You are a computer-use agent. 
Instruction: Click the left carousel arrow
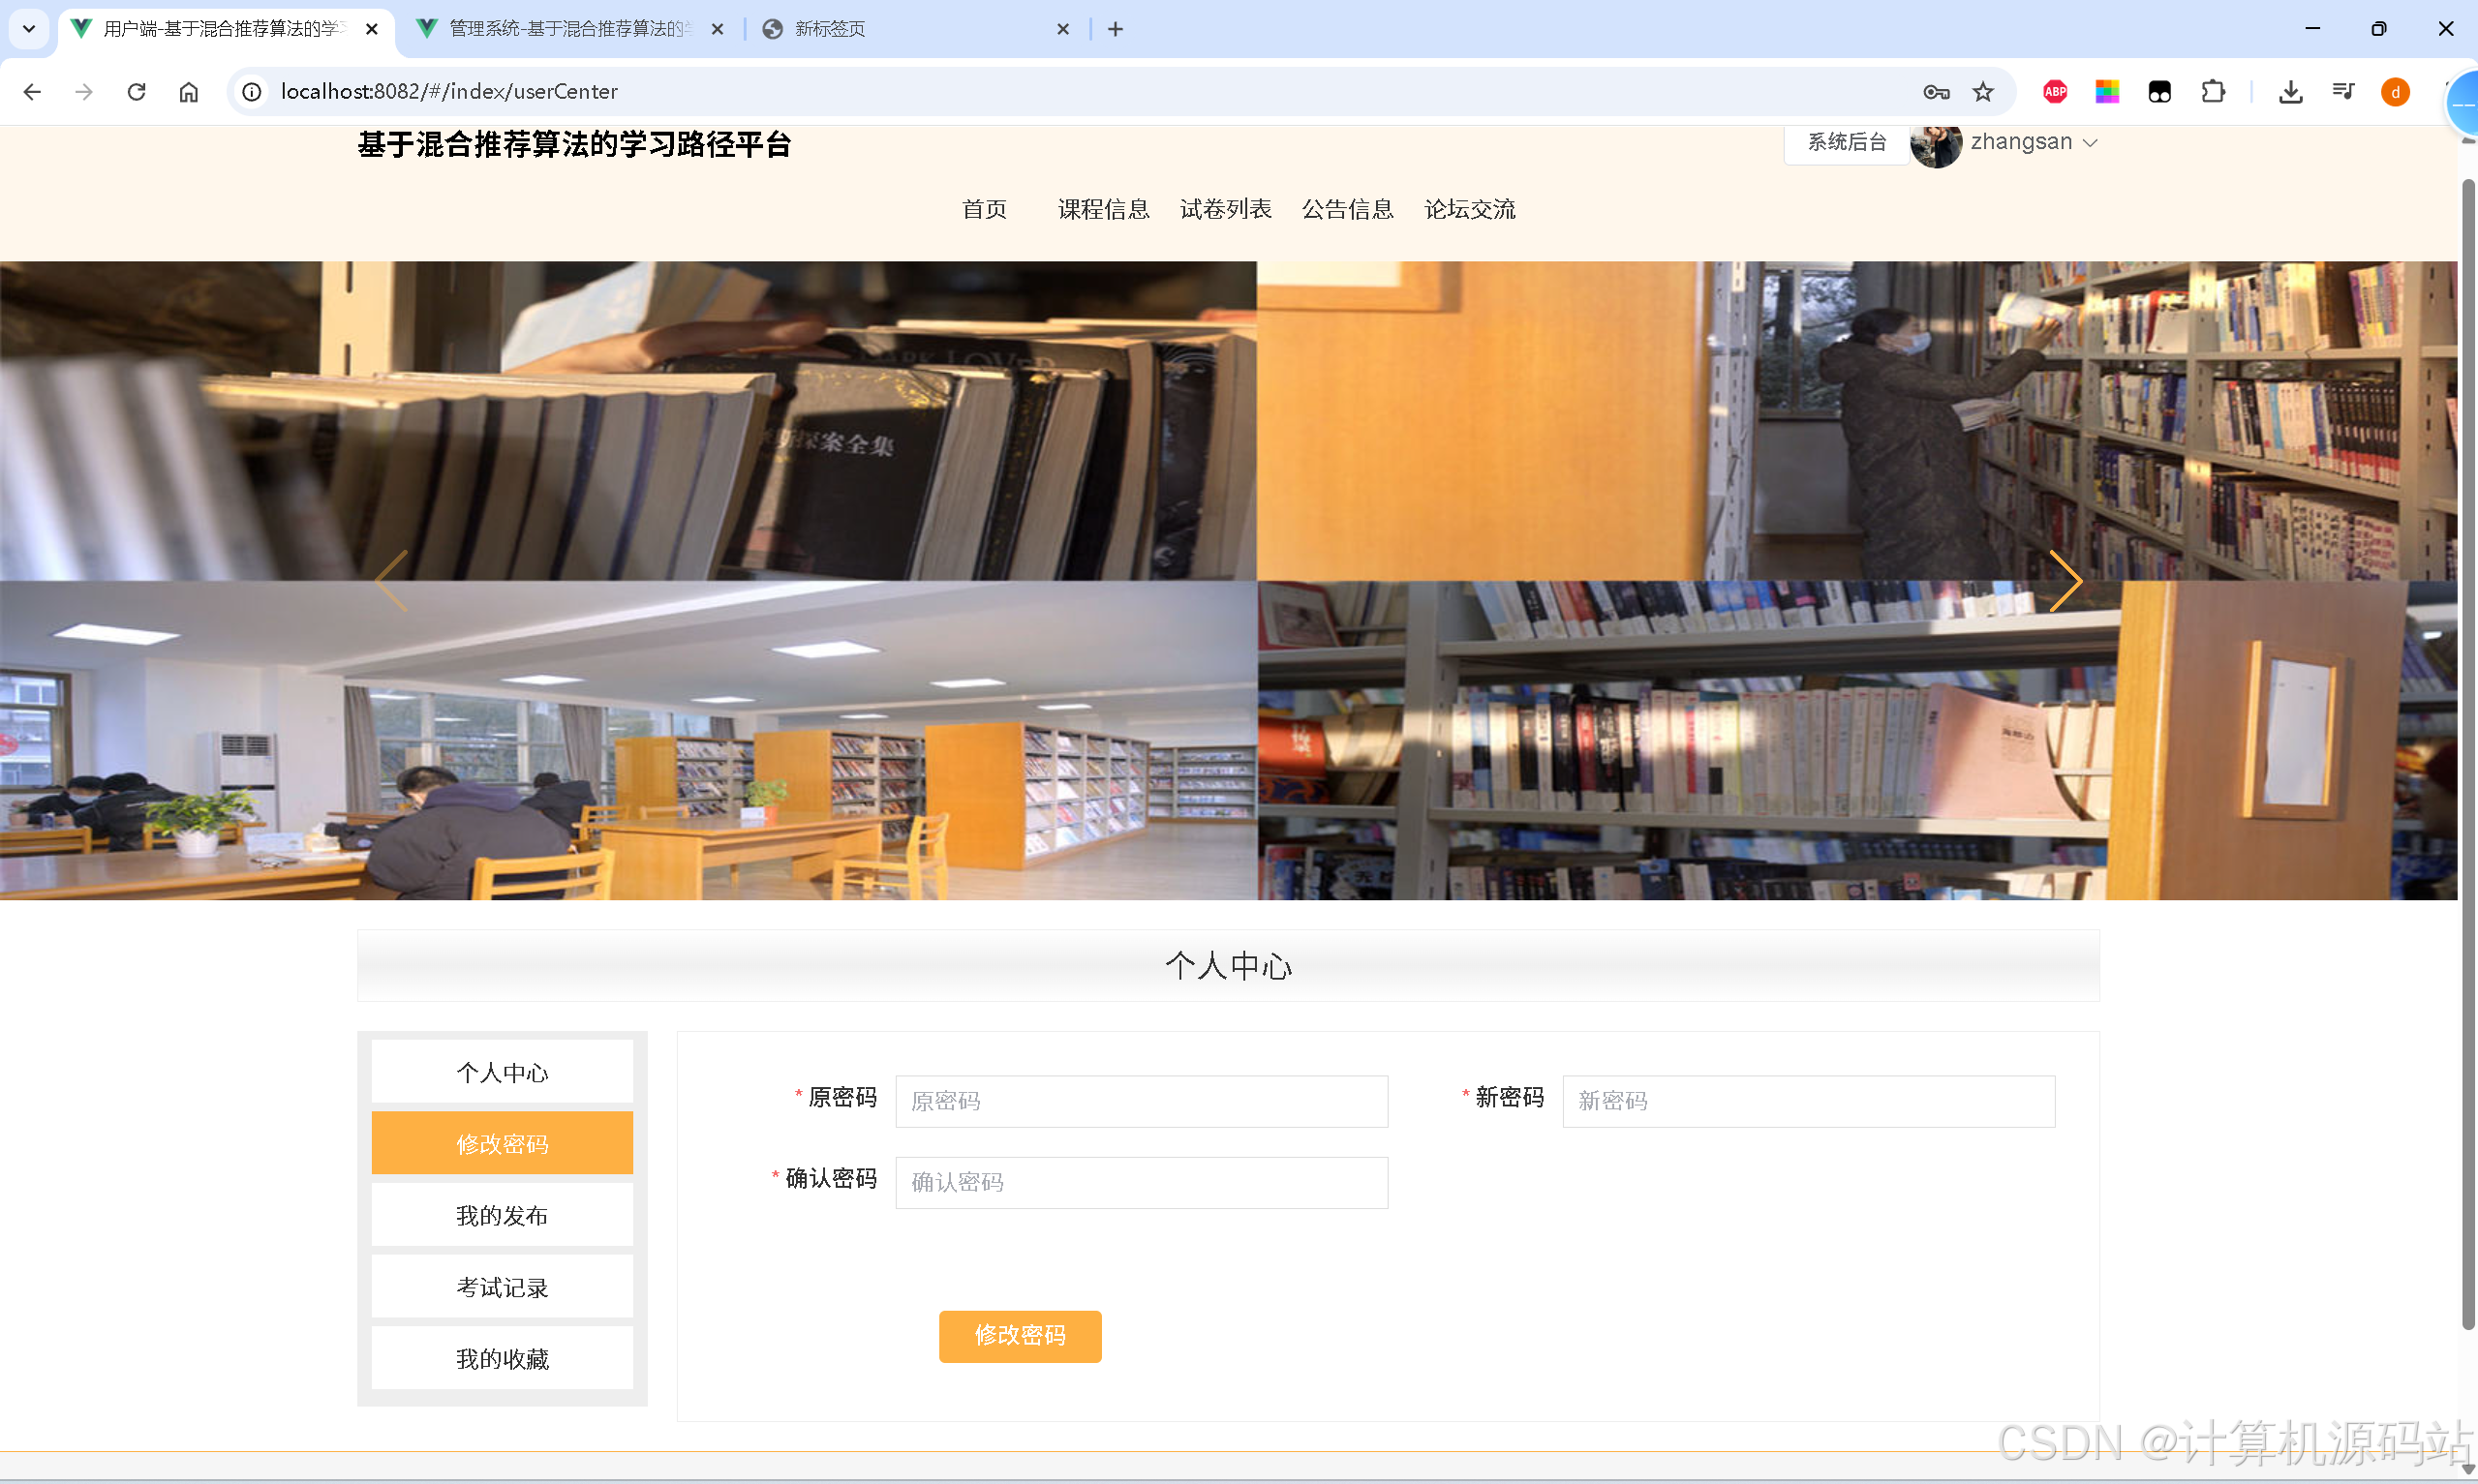391,580
